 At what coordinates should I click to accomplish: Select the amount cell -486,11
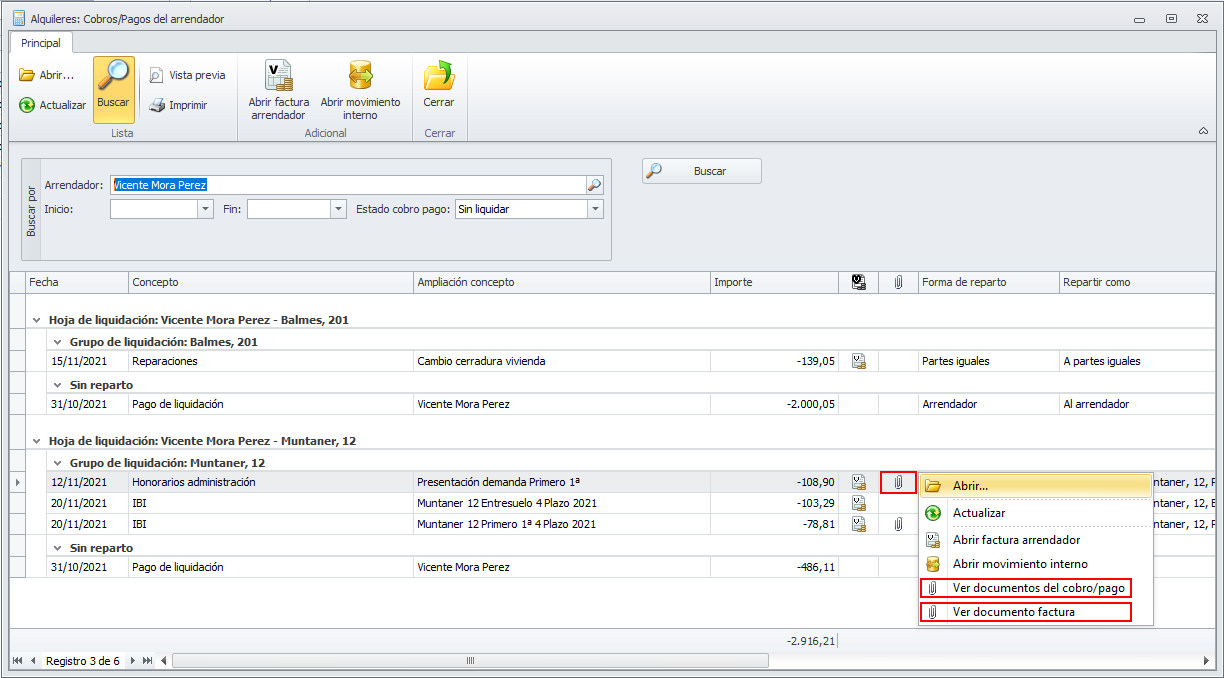(x=774, y=567)
